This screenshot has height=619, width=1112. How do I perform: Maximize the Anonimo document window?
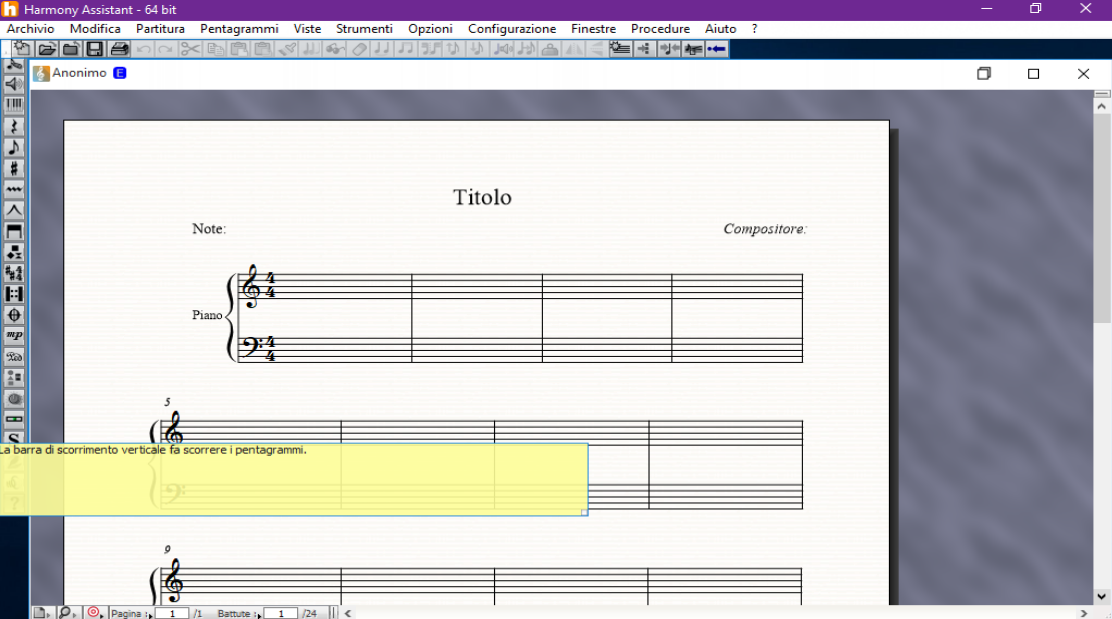[x=1033, y=74]
